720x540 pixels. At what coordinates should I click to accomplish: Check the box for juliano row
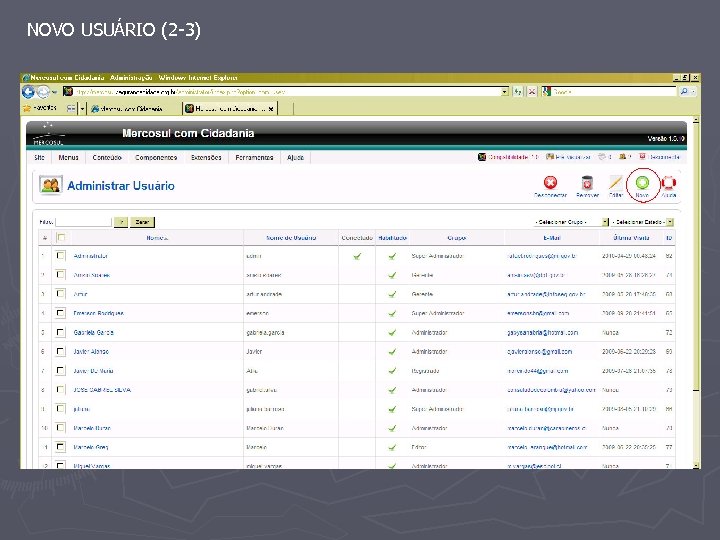(61, 409)
